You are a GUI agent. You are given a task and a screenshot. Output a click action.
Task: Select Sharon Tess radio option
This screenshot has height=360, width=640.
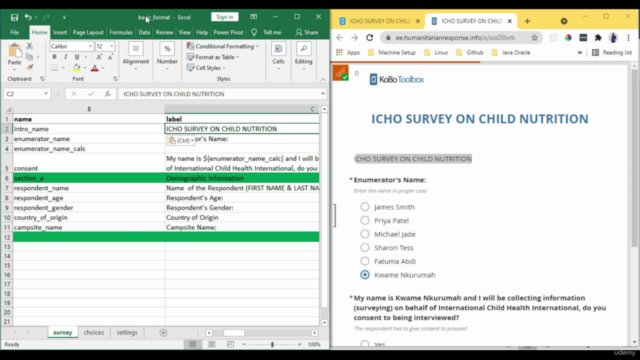click(x=365, y=247)
